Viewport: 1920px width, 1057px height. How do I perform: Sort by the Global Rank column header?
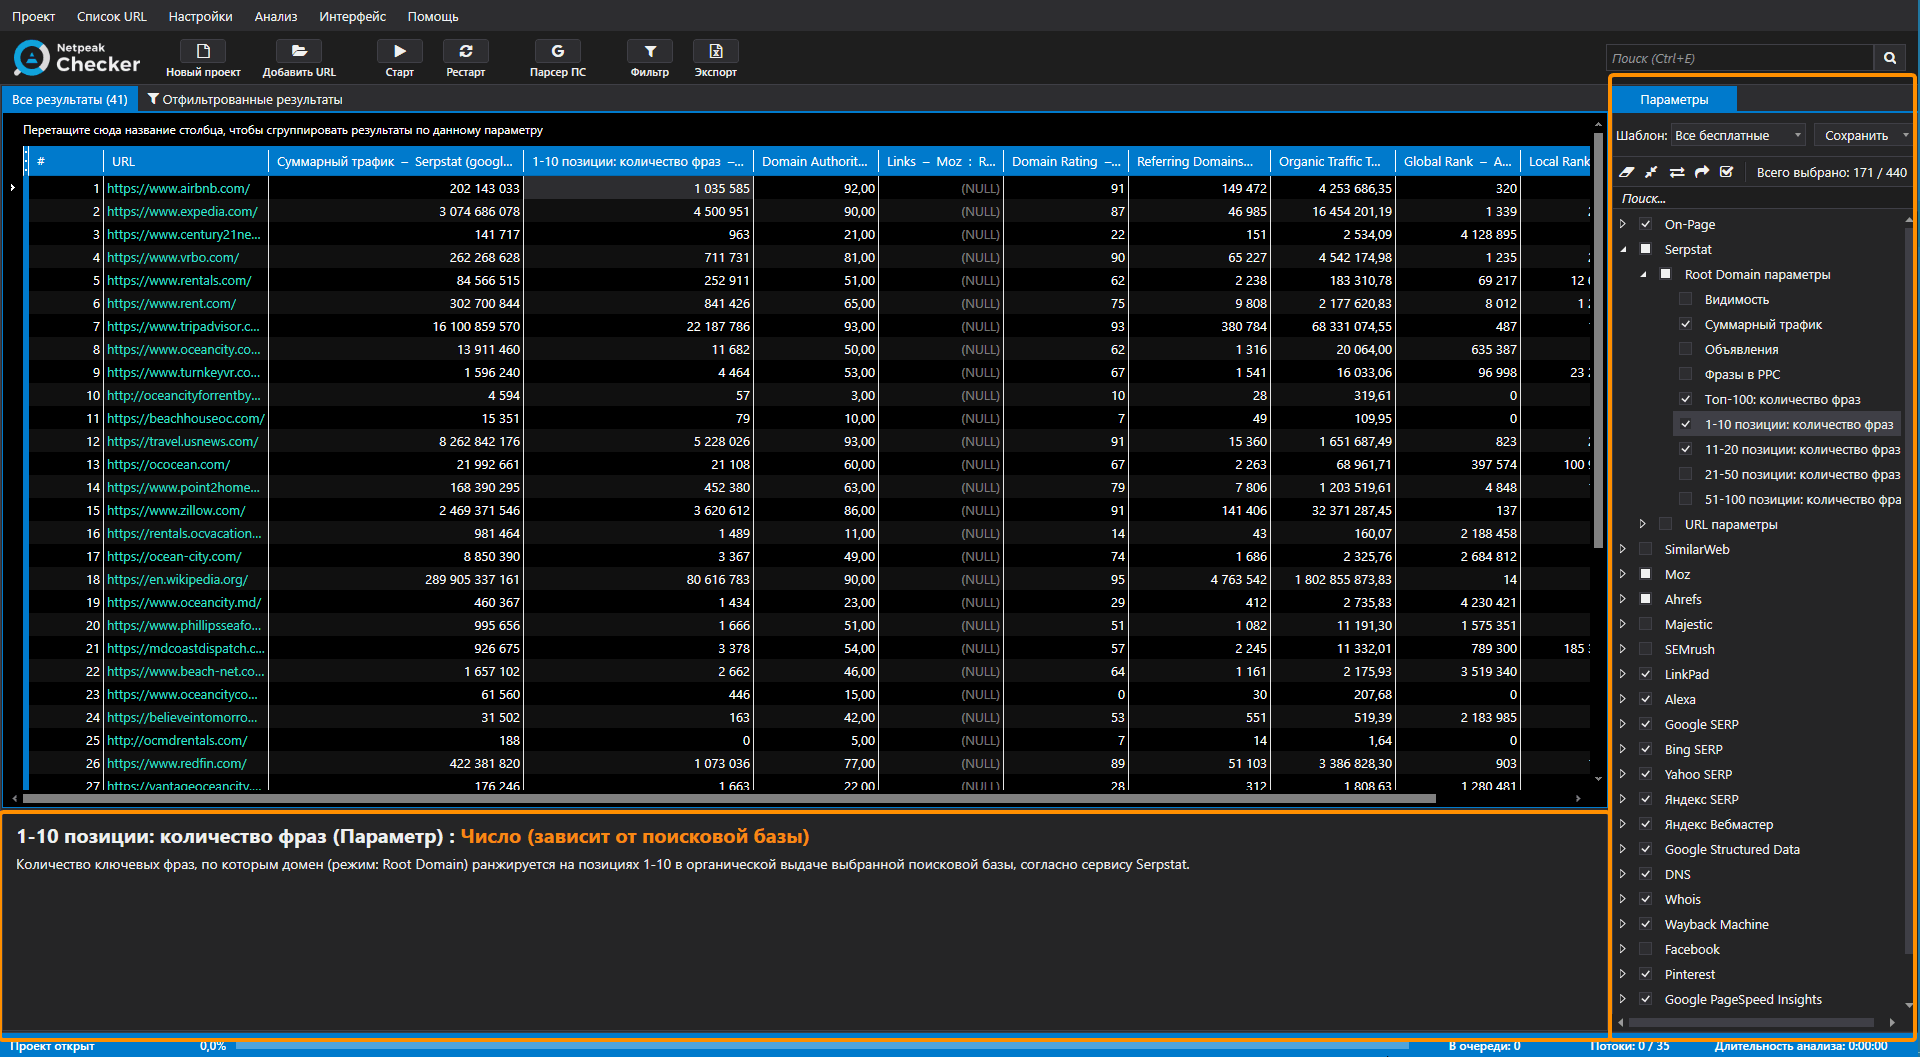tap(1457, 161)
